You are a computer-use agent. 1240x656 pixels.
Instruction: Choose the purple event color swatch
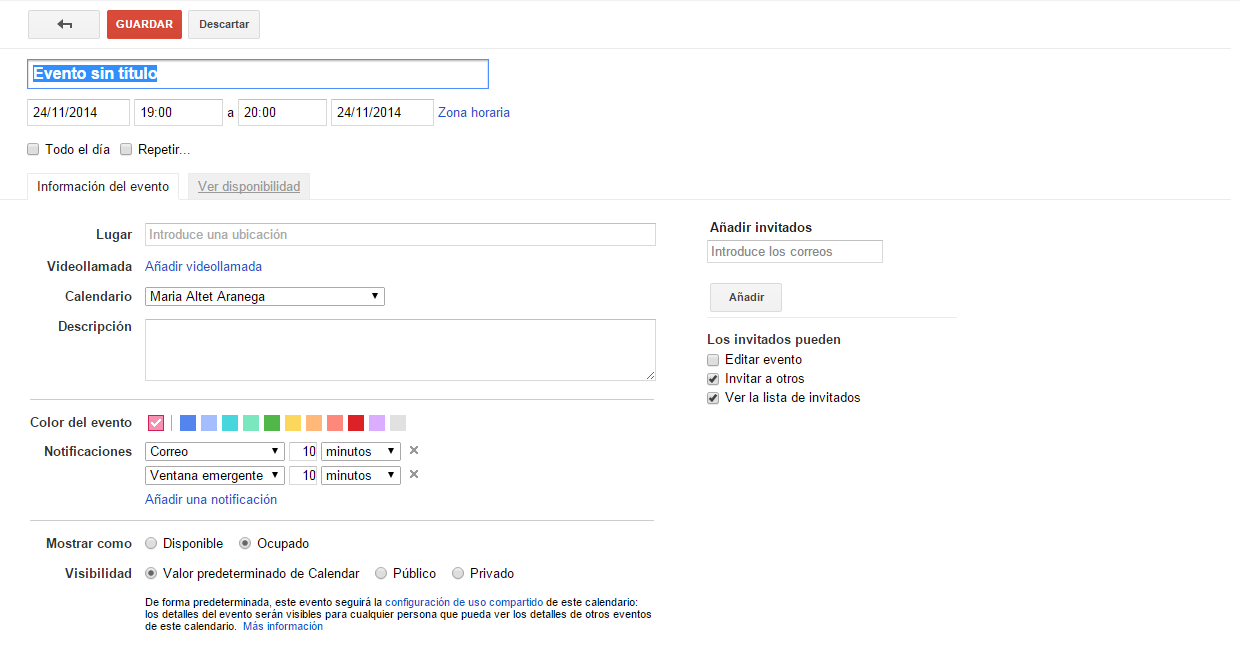(377, 423)
